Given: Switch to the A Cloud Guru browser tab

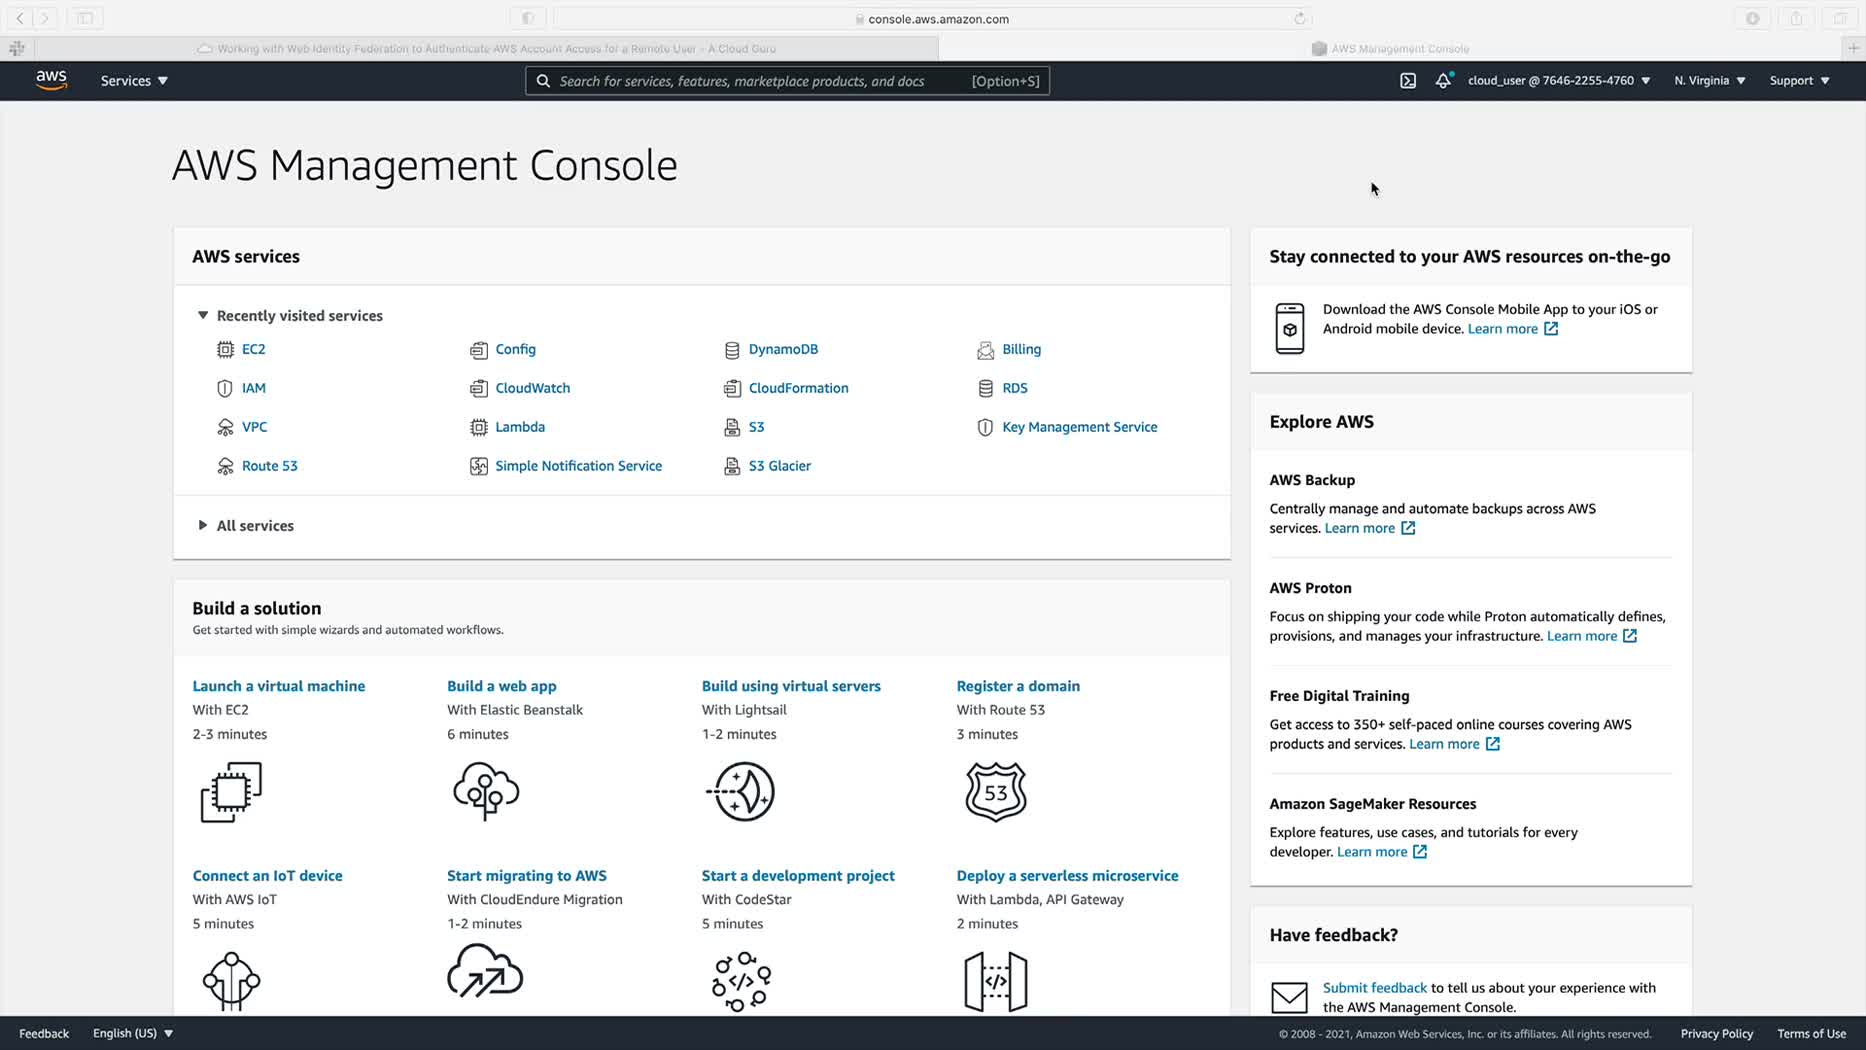Looking at the screenshot, I should click(x=487, y=48).
